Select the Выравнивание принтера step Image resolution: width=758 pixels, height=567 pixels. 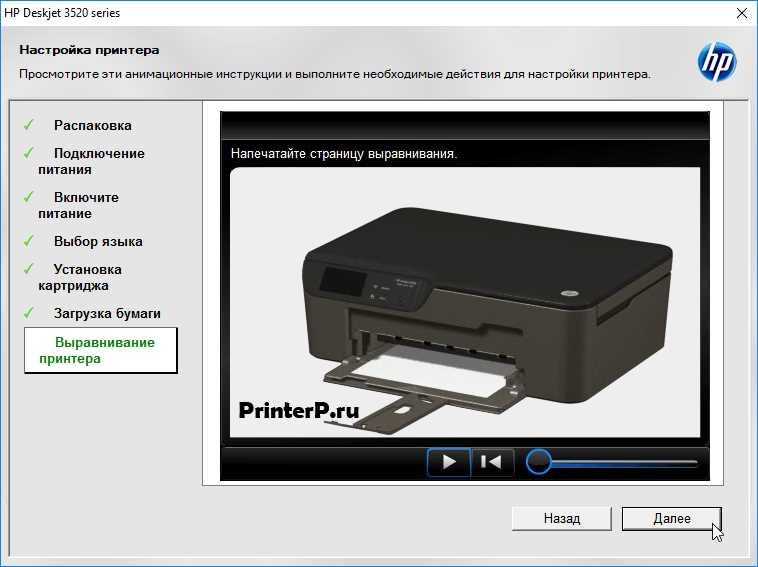pyautogui.click(x=100, y=350)
